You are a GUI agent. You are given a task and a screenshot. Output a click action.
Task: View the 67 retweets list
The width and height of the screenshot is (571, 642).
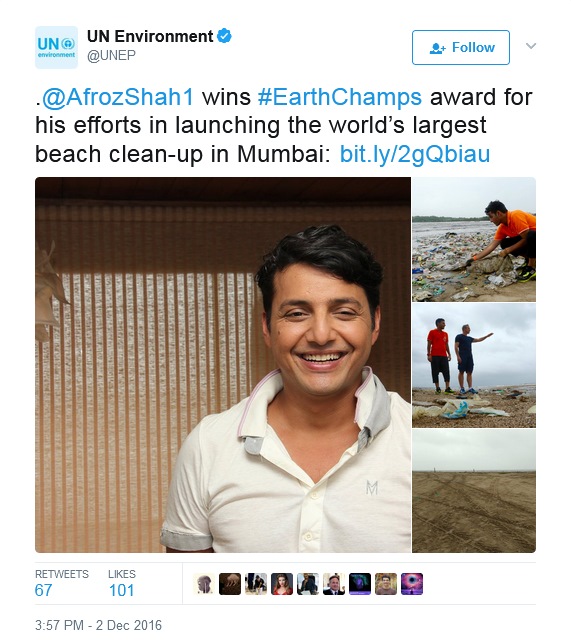(61, 583)
